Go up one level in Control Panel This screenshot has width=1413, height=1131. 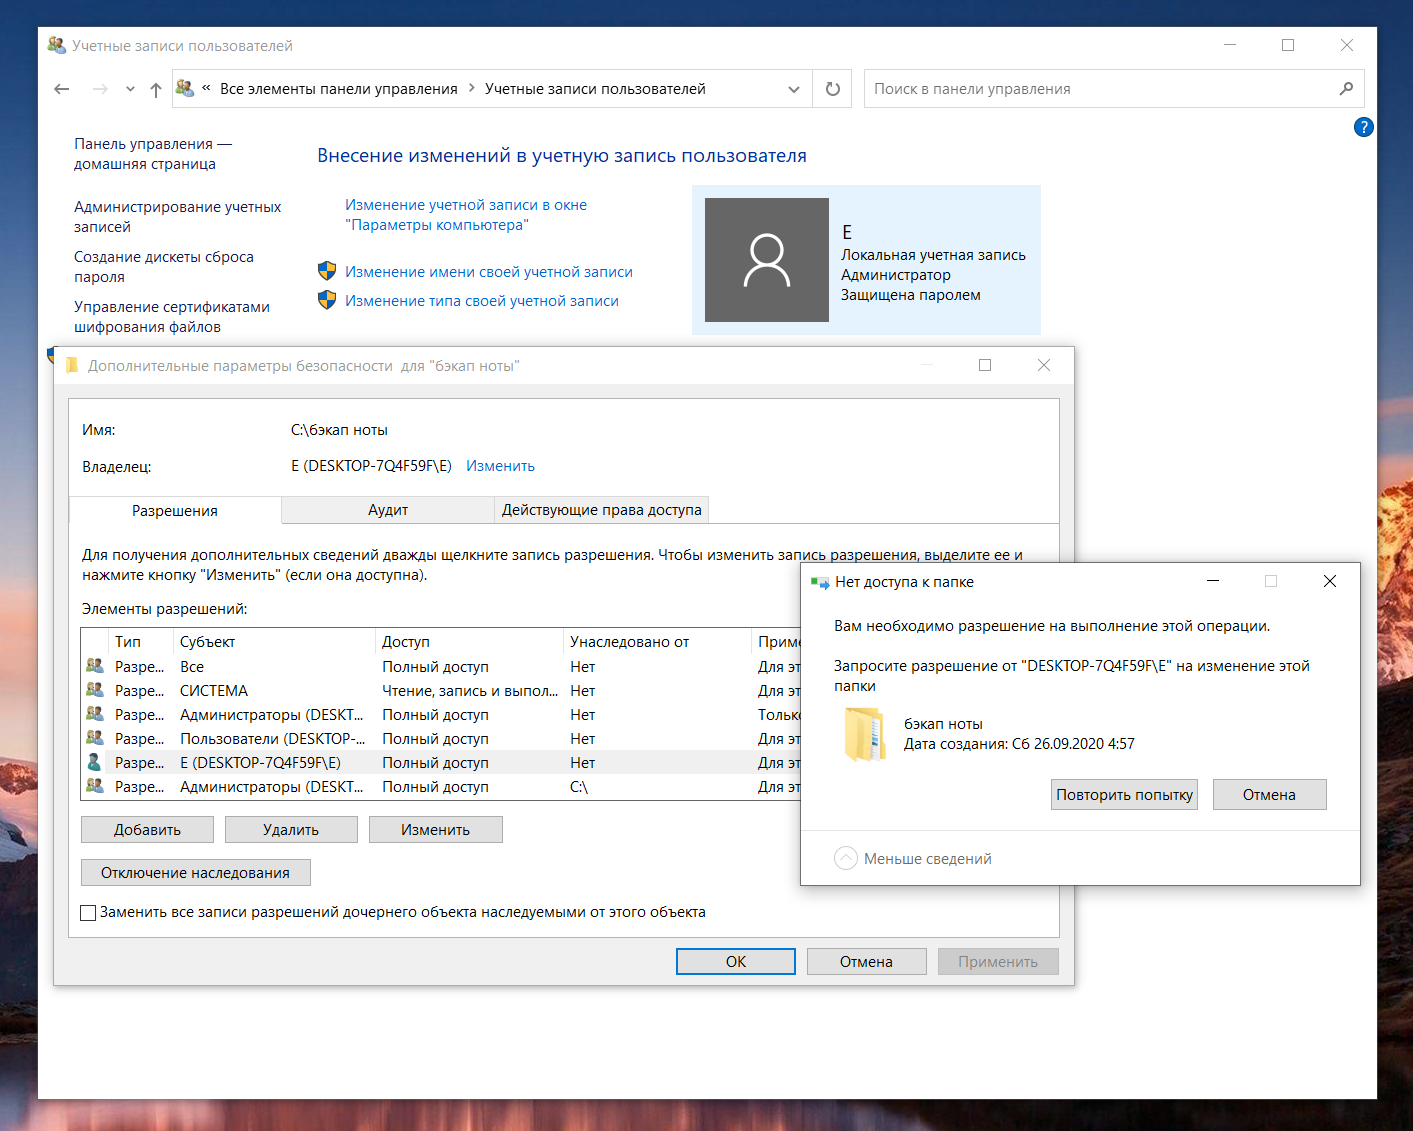(x=156, y=89)
